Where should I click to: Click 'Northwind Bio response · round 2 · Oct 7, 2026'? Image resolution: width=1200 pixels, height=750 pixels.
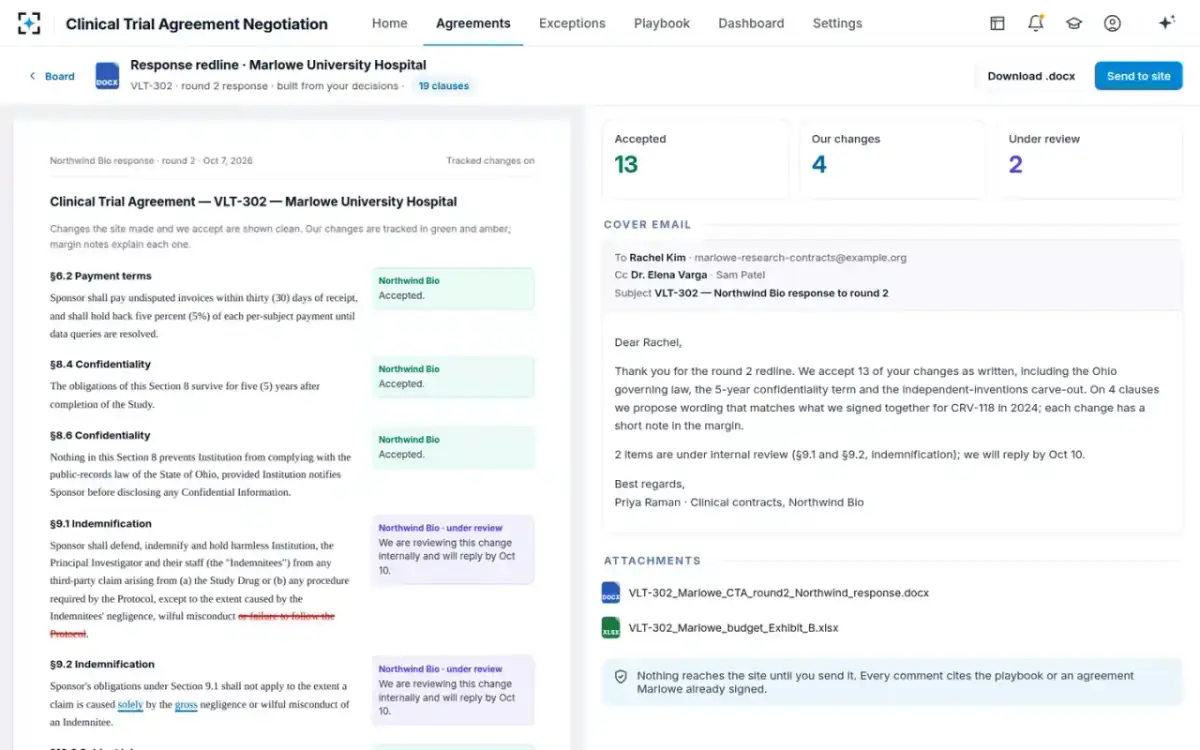point(151,160)
